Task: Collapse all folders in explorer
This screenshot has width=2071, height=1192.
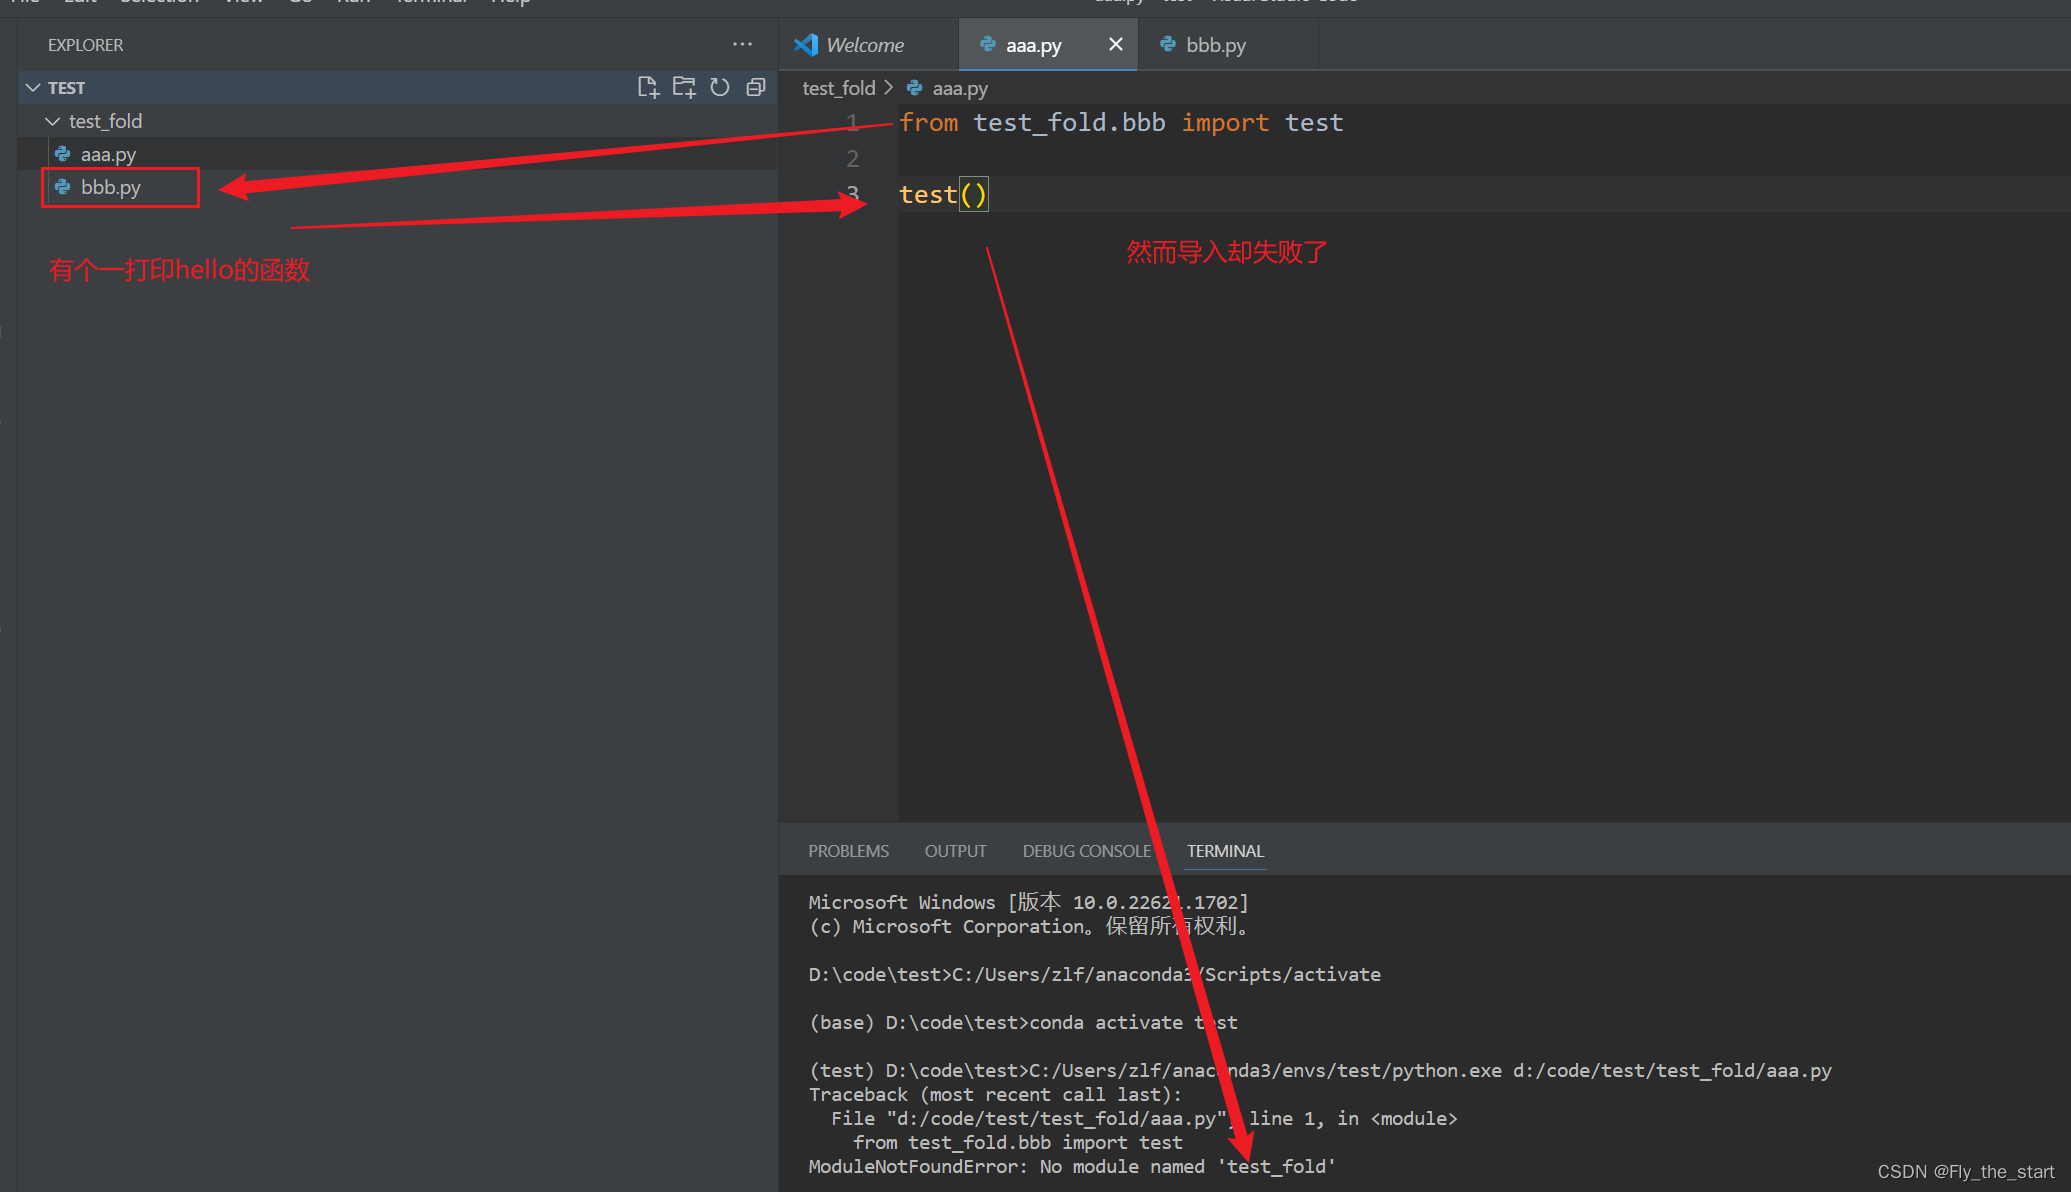Action: tap(756, 88)
